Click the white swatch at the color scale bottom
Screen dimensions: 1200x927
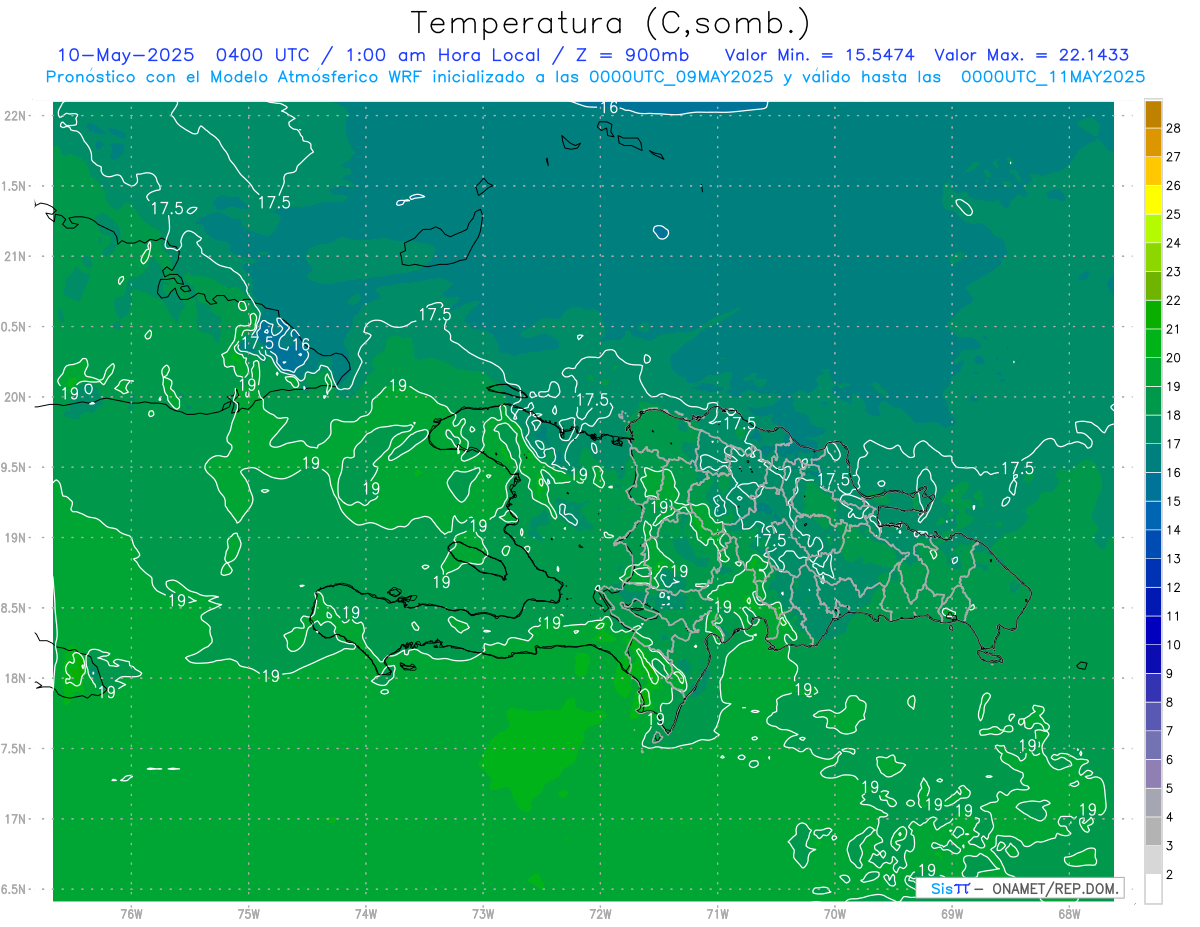tap(1153, 889)
